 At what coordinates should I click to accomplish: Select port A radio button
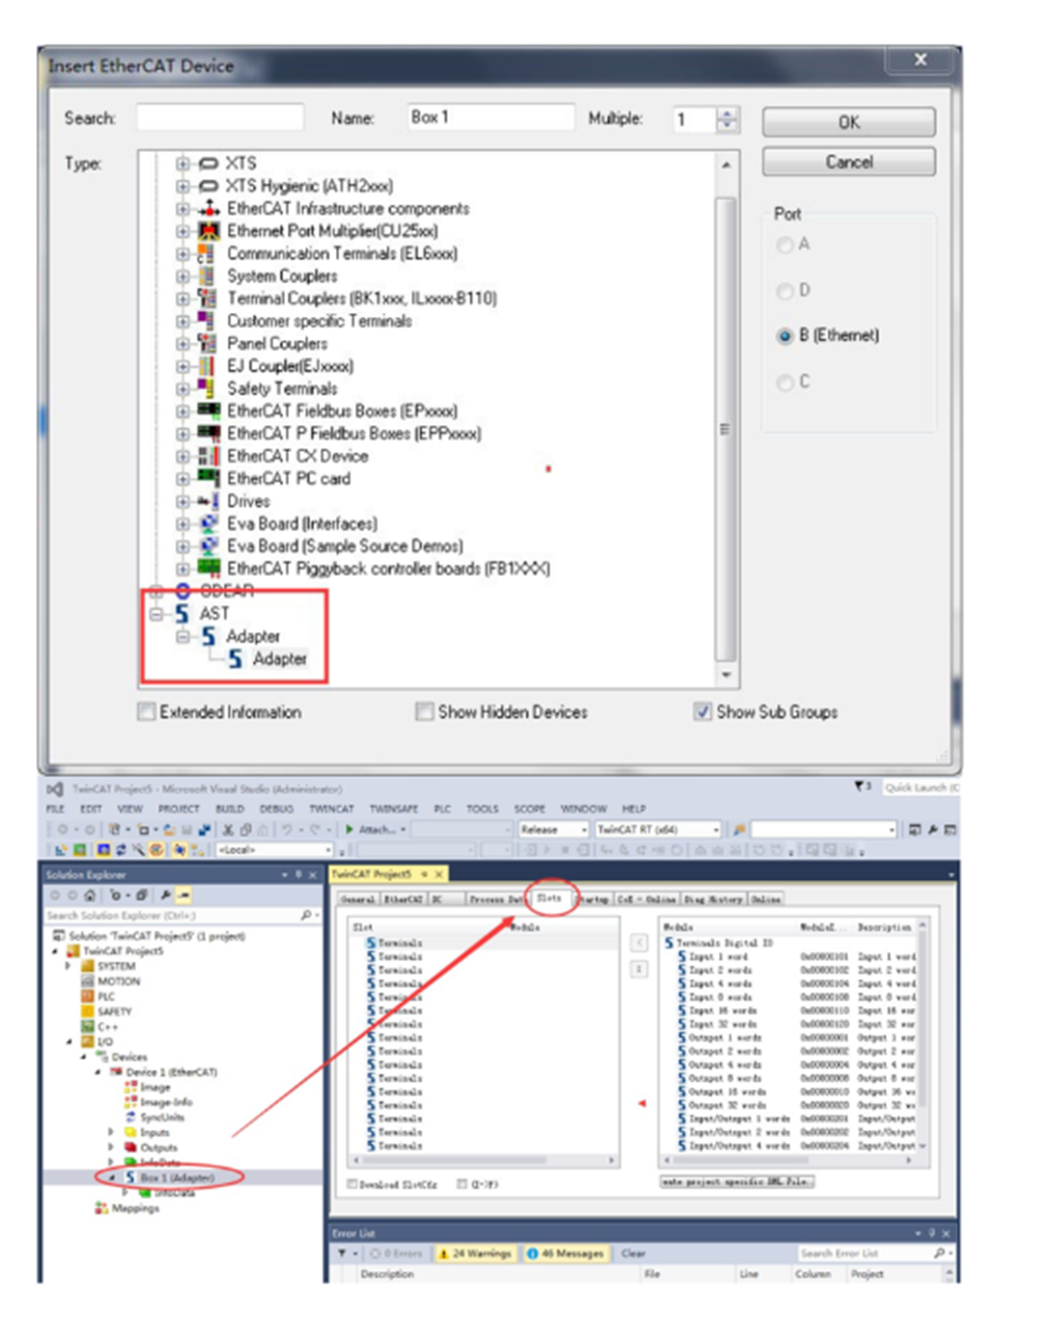785,245
